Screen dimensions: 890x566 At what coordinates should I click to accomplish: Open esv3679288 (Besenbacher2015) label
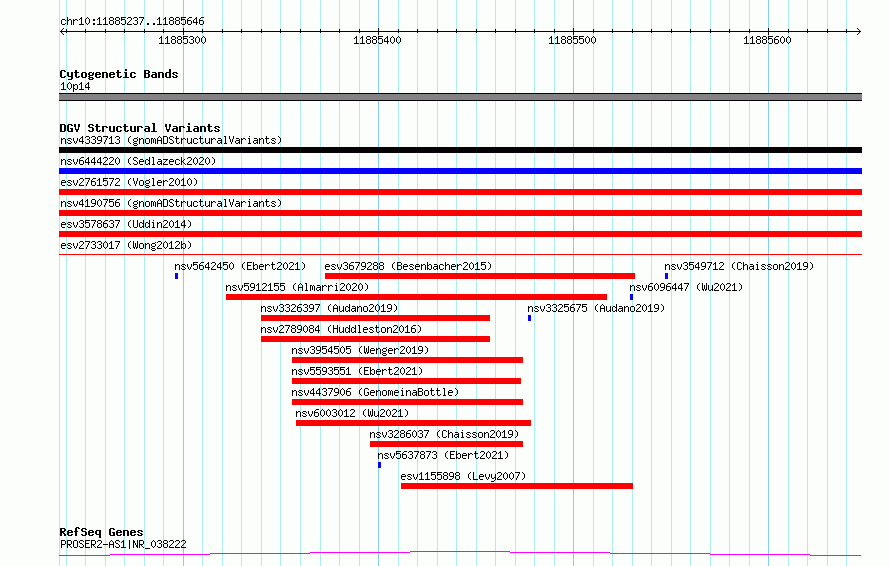tap(408, 266)
